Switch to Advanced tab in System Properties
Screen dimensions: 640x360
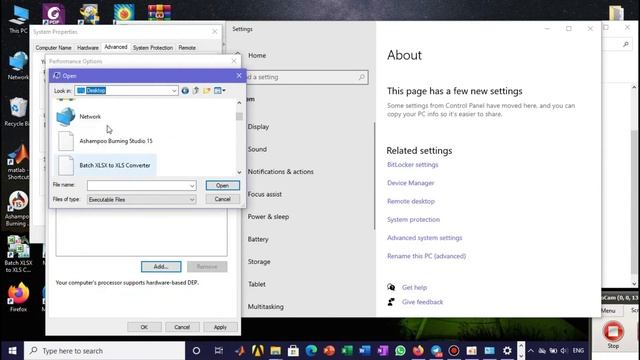tap(116, 47)
